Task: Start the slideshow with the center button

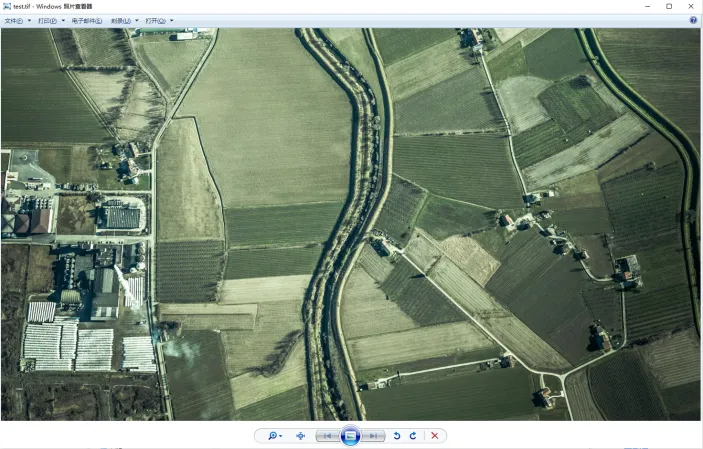Action: click(350, 436)
